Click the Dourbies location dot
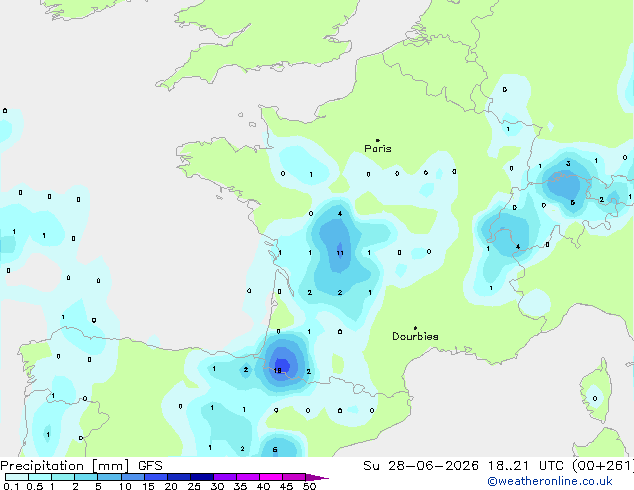This screenshot has height=490, width=634. pyautogui.click(x=415, y=328)
